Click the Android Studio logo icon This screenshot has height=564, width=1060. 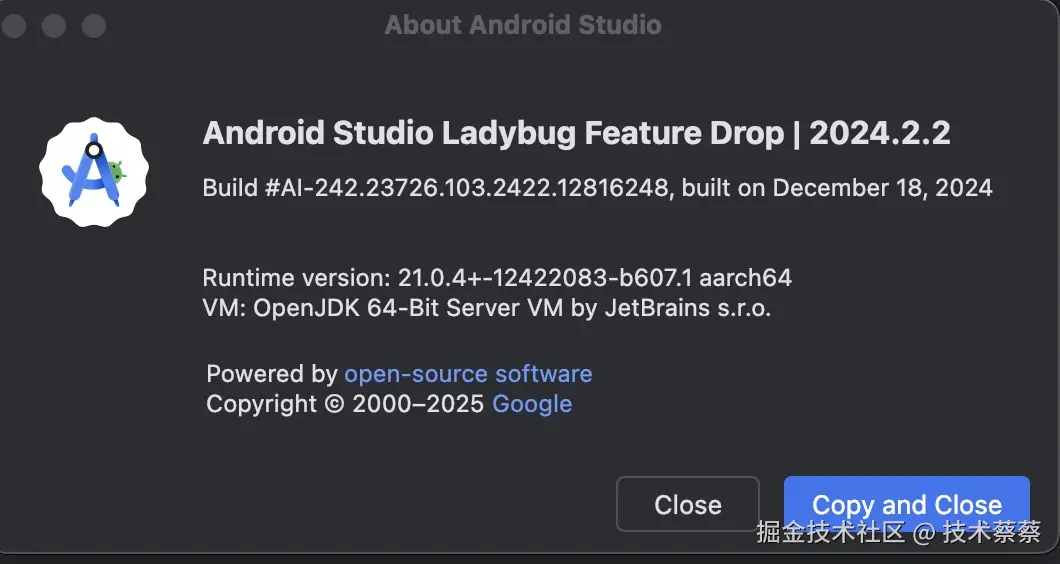tap(93, 170)
